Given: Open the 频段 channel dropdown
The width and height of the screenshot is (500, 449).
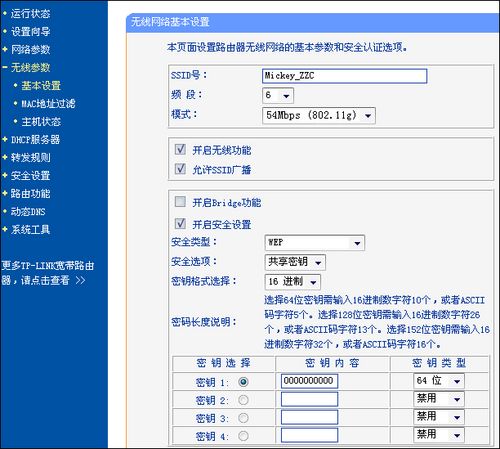Looking at the screenshot, I should tap(278, 96).
